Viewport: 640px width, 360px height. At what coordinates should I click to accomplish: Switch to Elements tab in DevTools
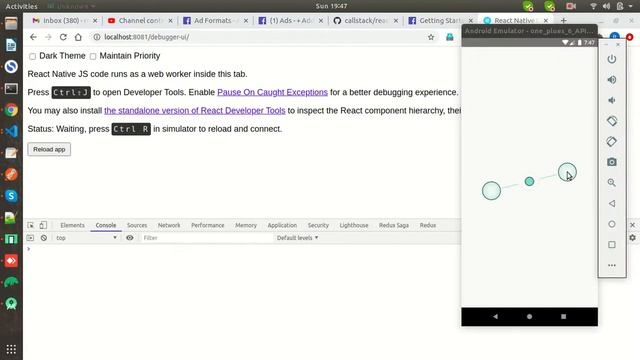point(72,225)
